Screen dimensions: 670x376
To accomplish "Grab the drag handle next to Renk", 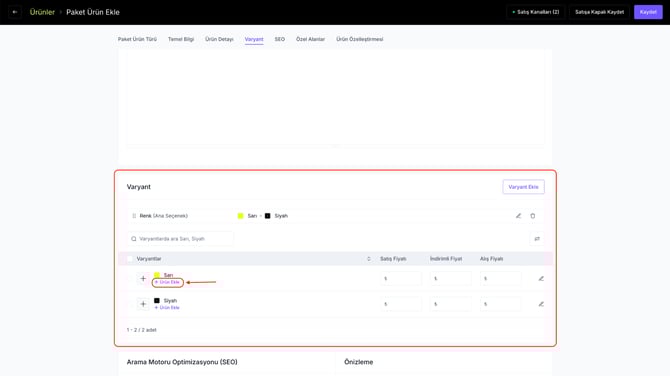I will 134,216.
